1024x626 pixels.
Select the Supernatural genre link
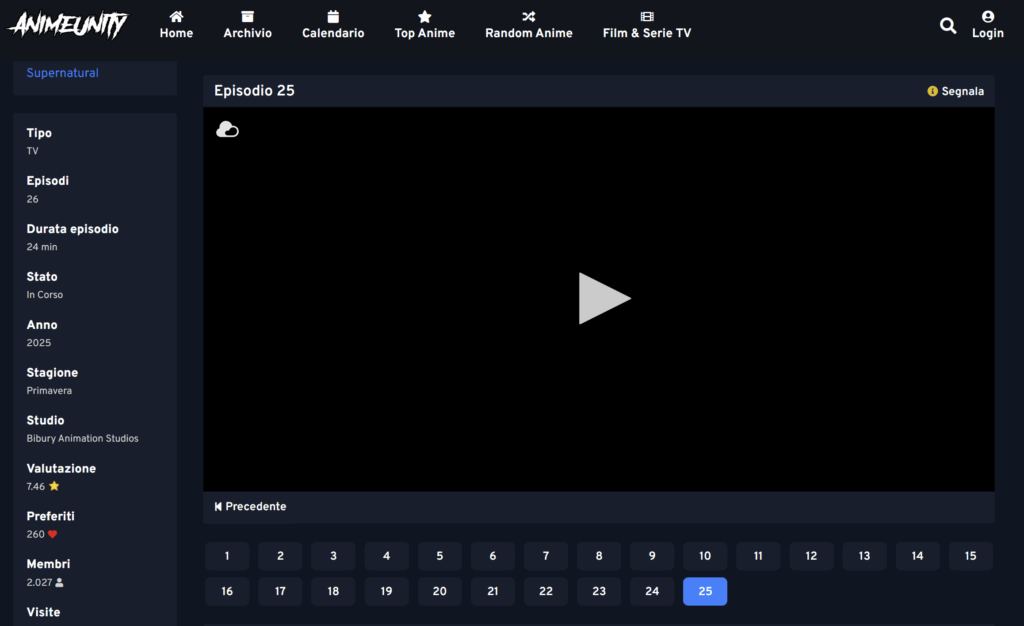click(62, 73)
